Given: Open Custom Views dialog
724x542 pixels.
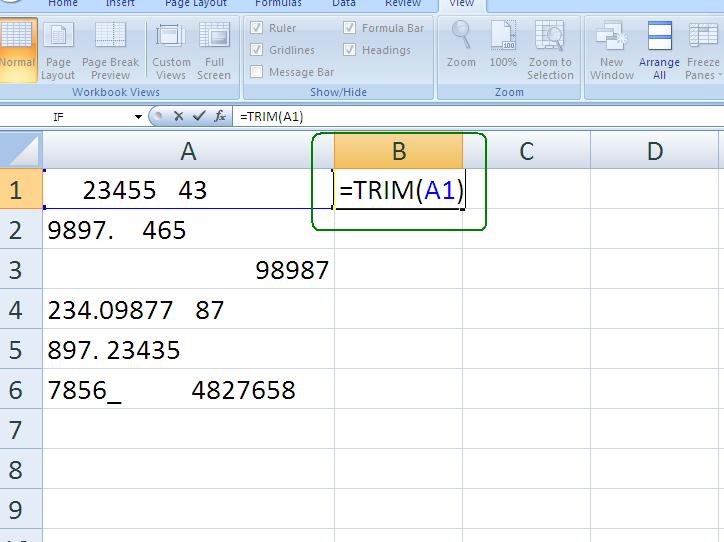Looking at the screenshot, I should tap(171, 51).
